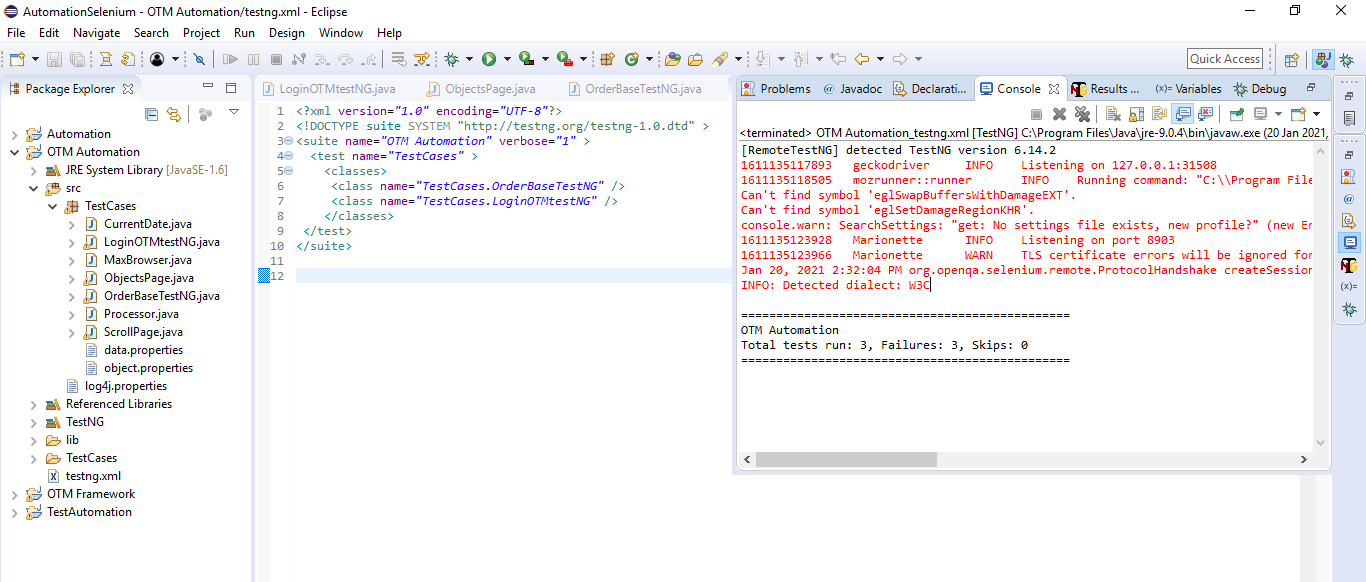Click Pin Console icon
Screen dimensions: 1366x582
1236,114
